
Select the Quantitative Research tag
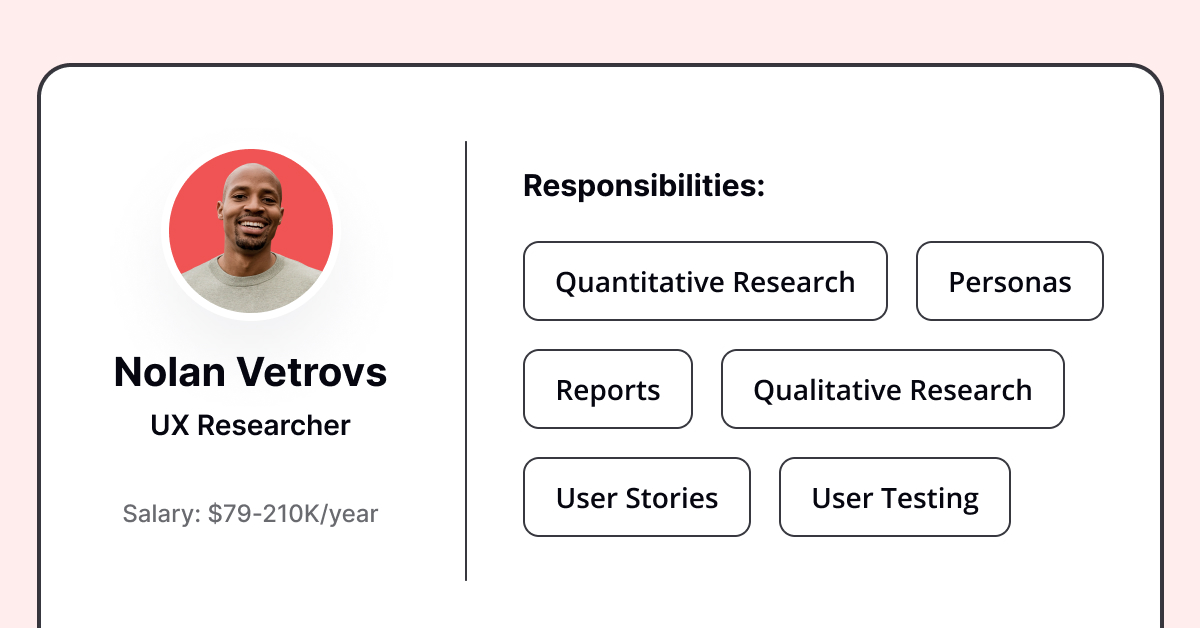coord(705,281)
